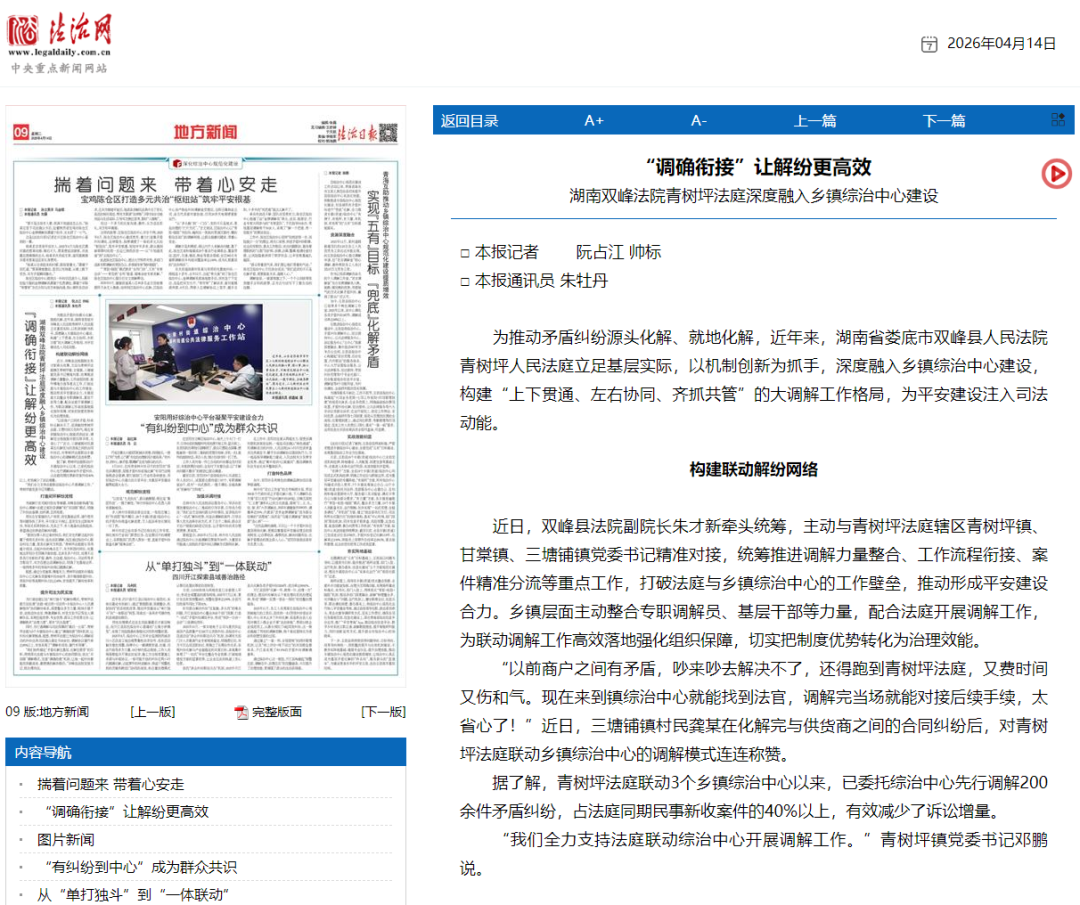Increase font size with A+

pyautogui.click(x=594, y=121)
